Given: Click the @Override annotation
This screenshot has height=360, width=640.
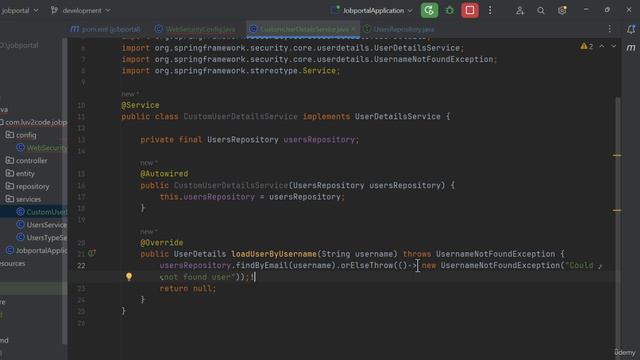Looking at the screenshot, I should coord(162,243).
